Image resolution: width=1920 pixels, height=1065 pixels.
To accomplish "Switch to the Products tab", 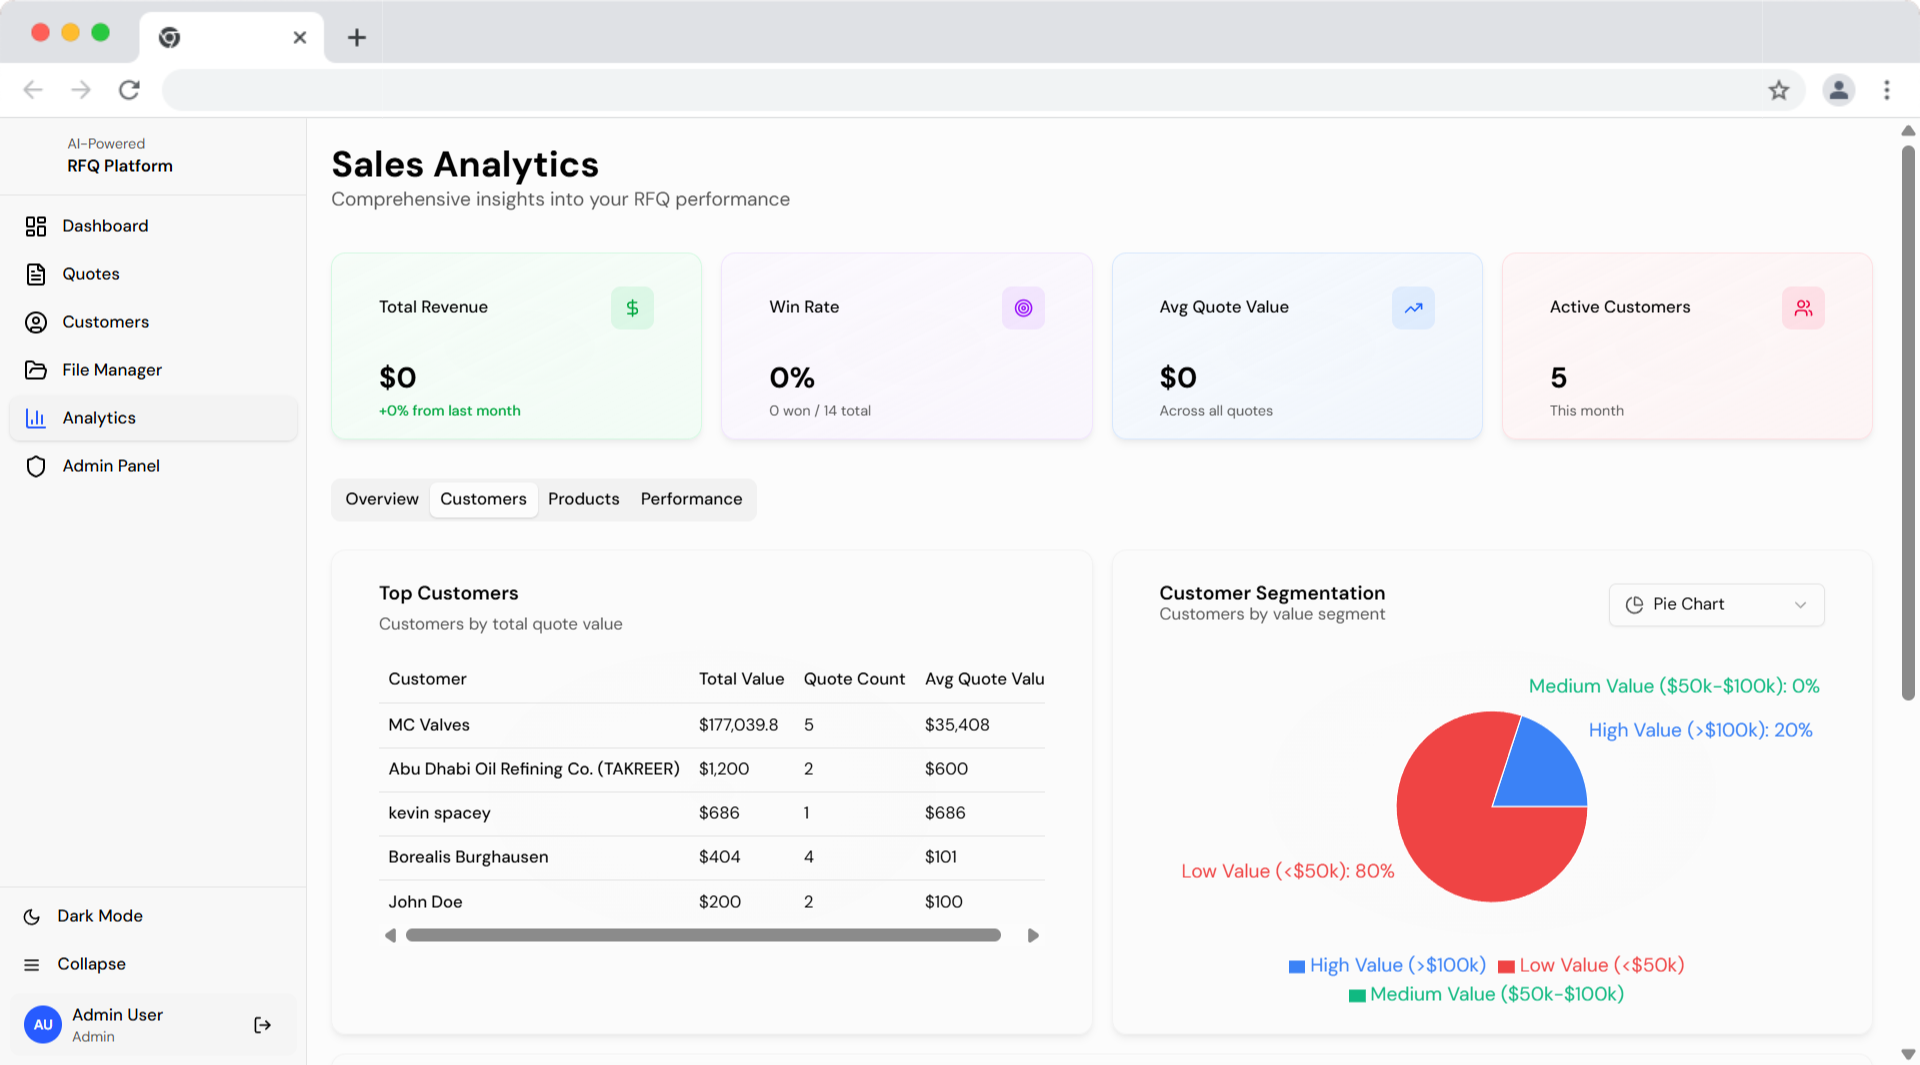I will click(584, 499).
